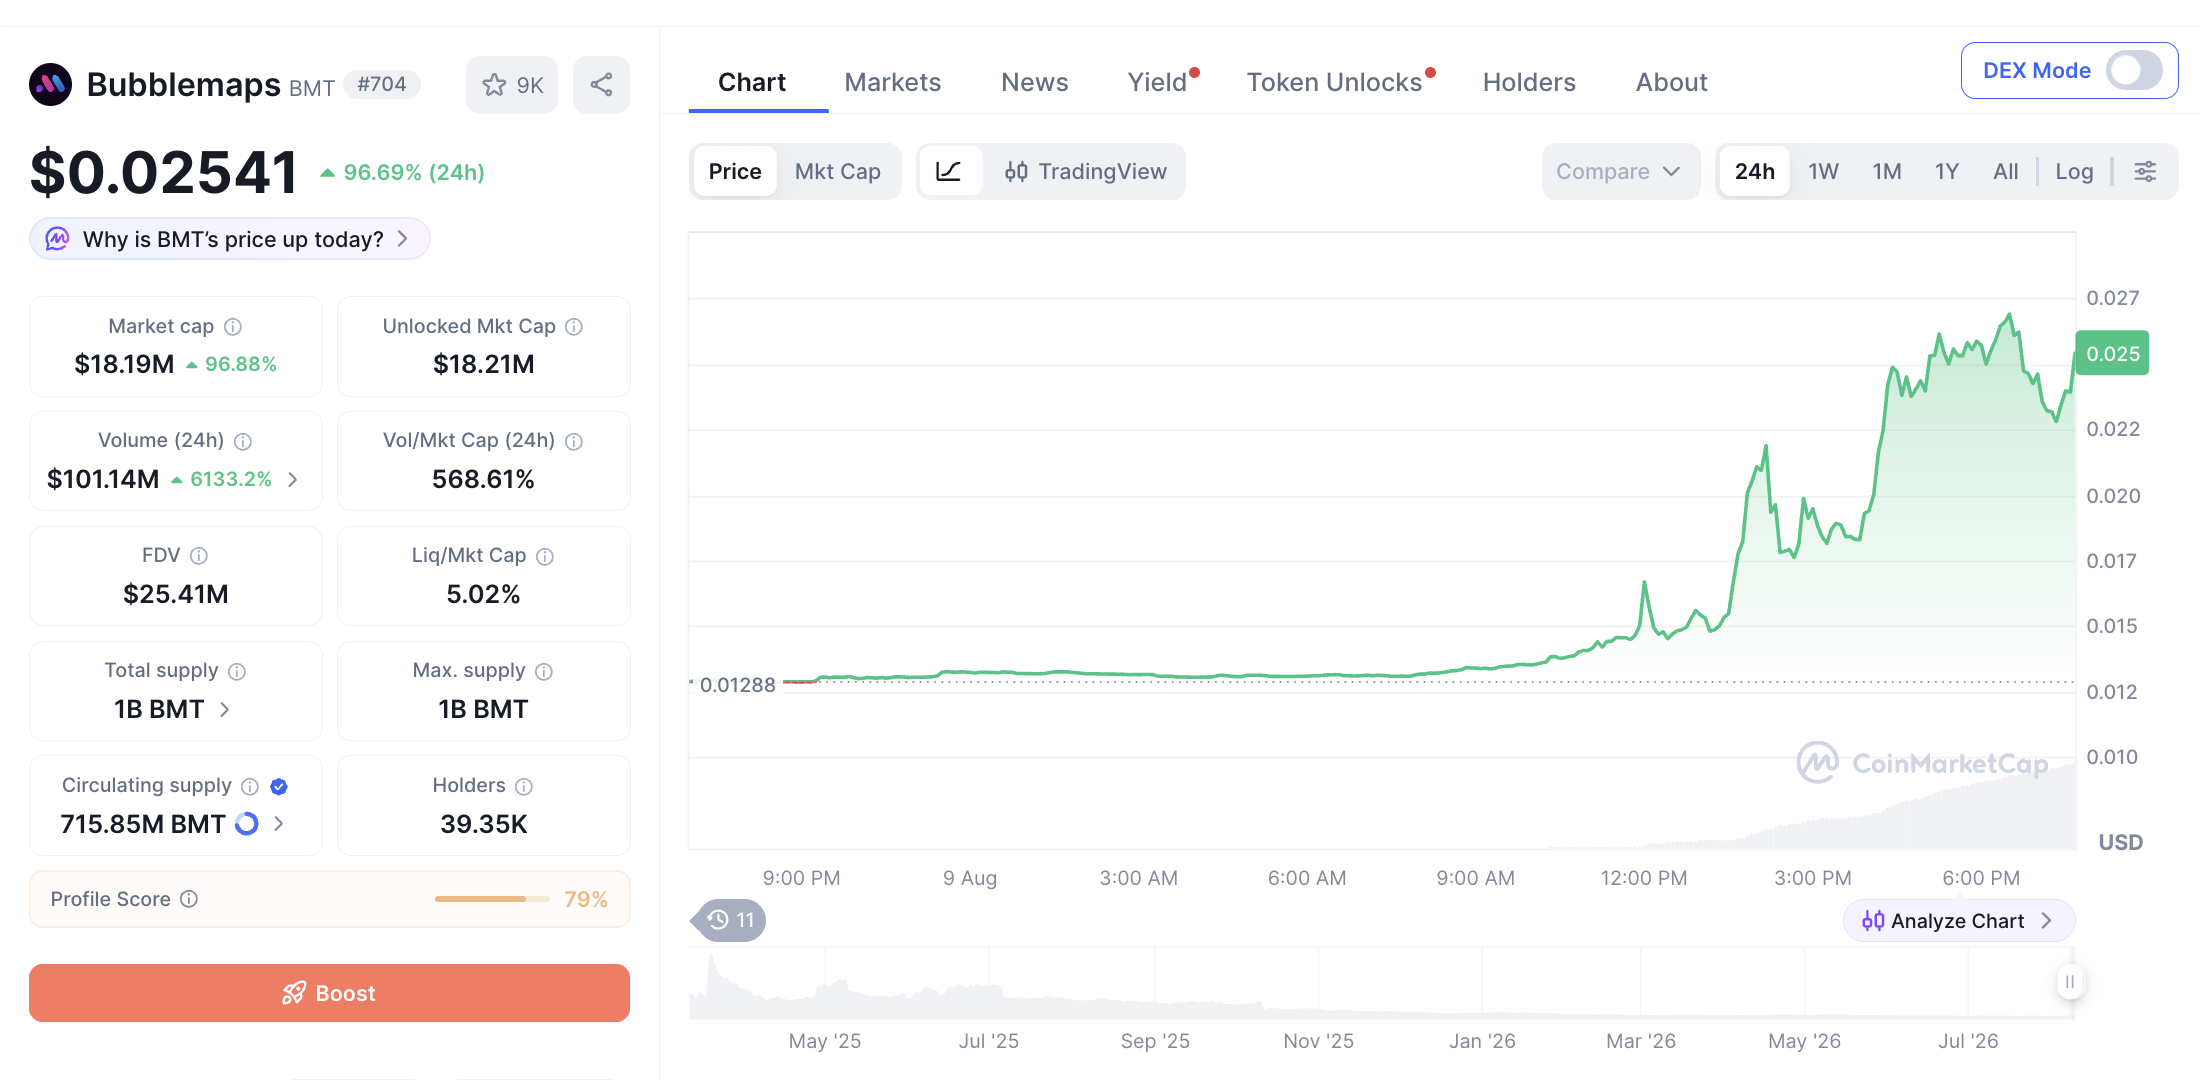Expand Volume (24h) details chevron
2200x1080 pixels.
[x=293, y=480]
